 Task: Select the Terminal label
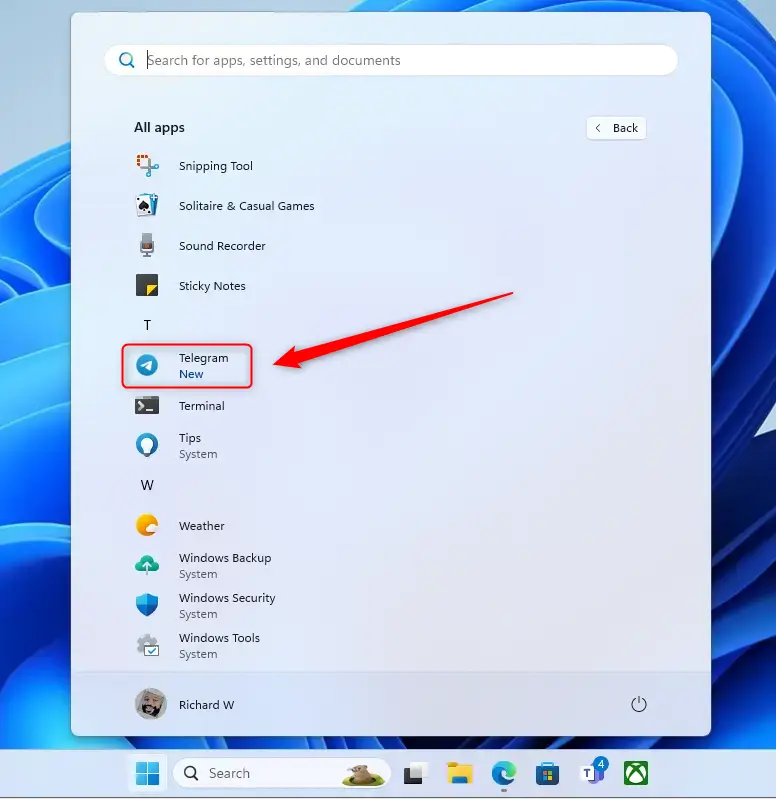pyautogui.click(x=201, y=406)
